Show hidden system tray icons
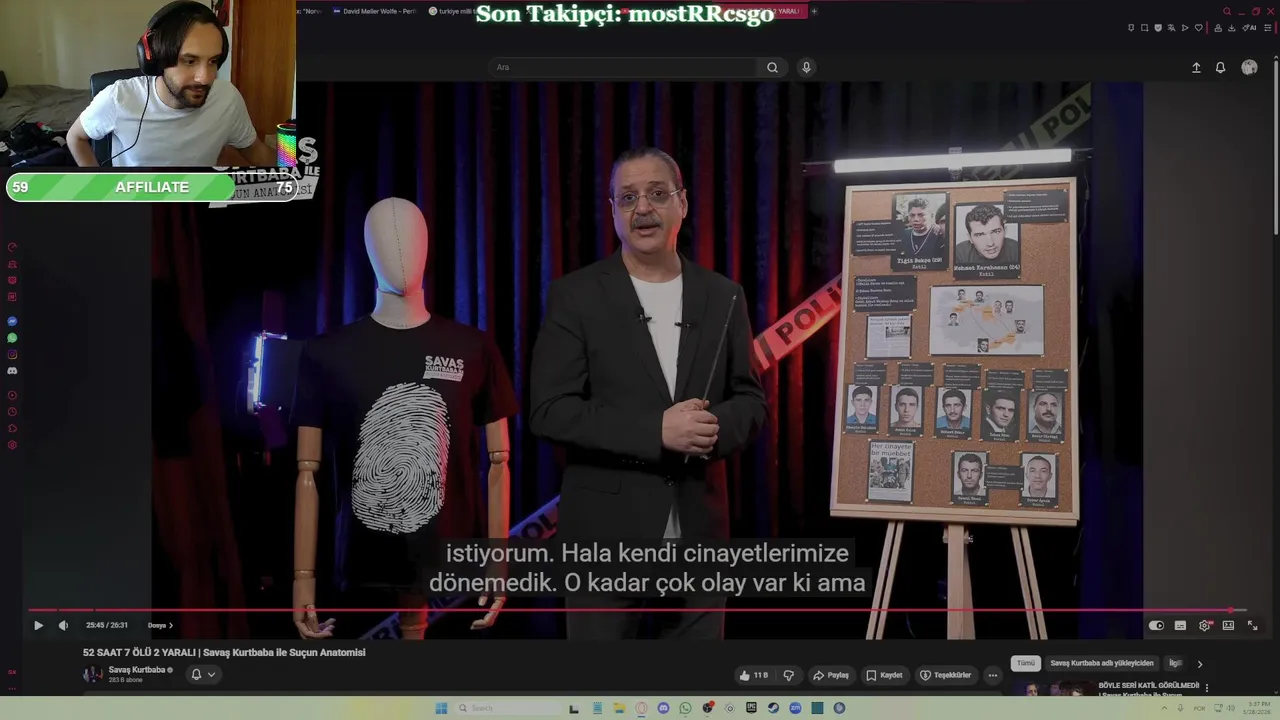Screen dimensions: 1280x720 (x=1163, y=708)
